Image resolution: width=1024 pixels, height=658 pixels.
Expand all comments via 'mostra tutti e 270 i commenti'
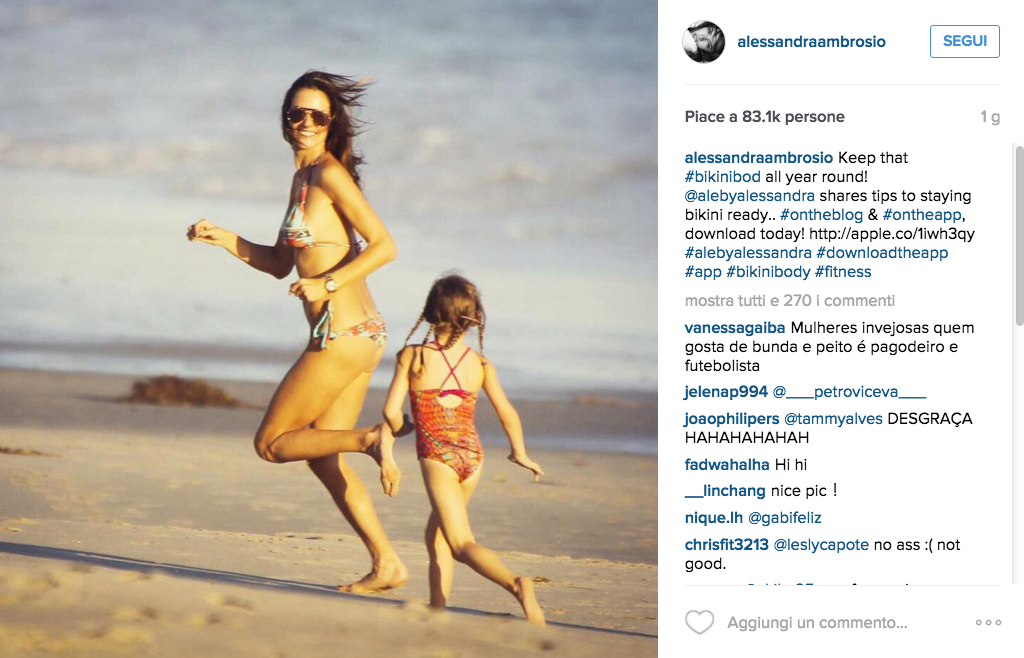tap(790, 301)
